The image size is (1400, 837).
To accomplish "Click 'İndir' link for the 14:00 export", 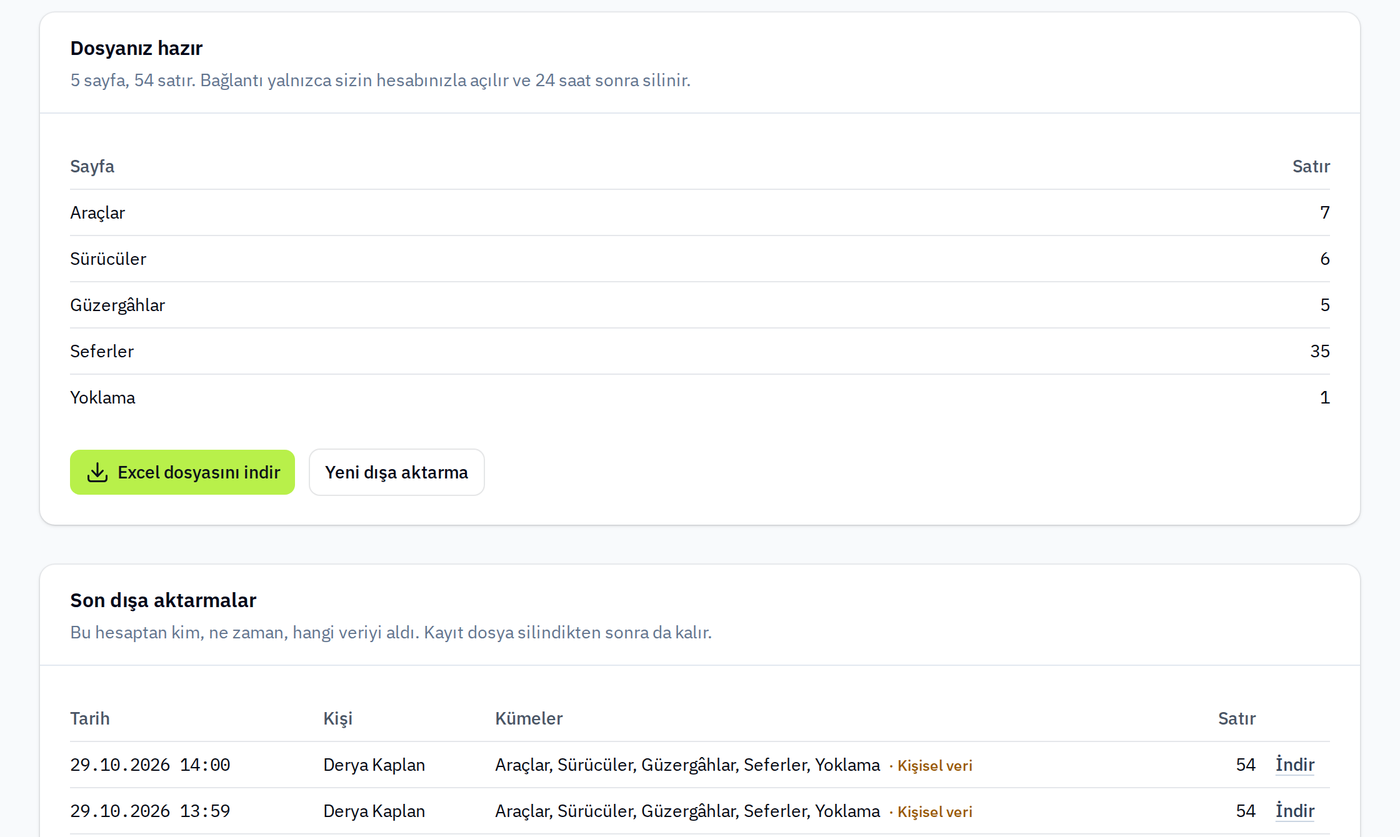I will (x=1295, y=765).
